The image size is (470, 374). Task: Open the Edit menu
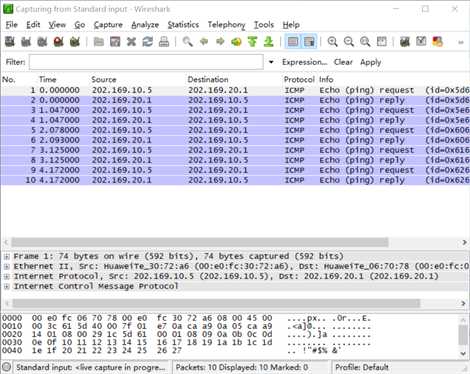point(33,25)
